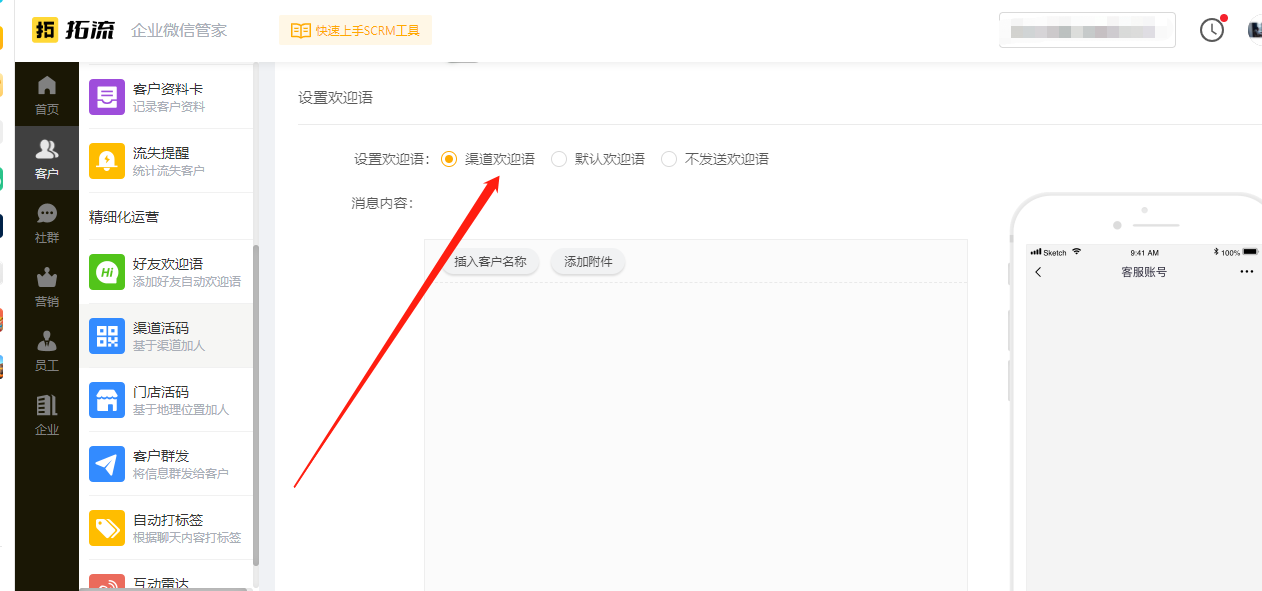Click the submenu vertical scrollbar

point(255,405)
